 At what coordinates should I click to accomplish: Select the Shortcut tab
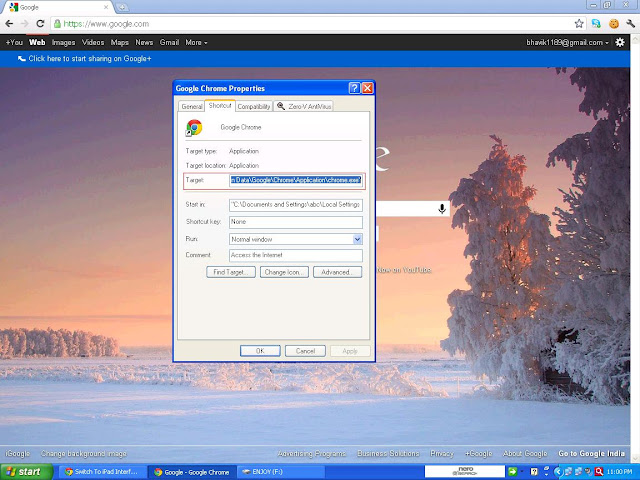(220, 105)
